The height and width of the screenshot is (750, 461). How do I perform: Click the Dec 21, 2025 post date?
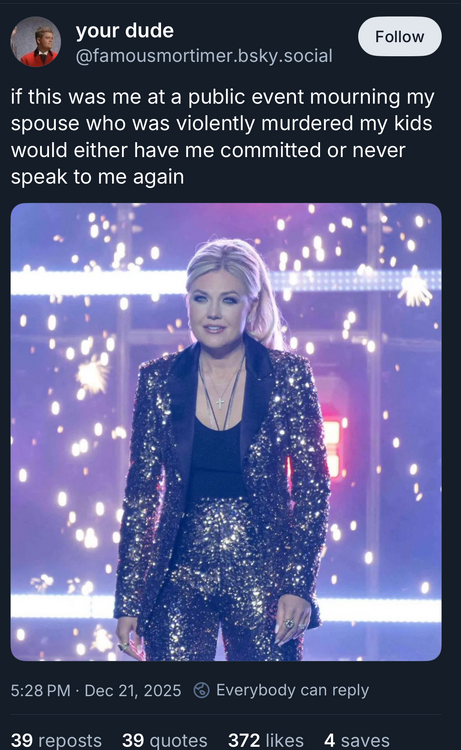pos(133,691)
